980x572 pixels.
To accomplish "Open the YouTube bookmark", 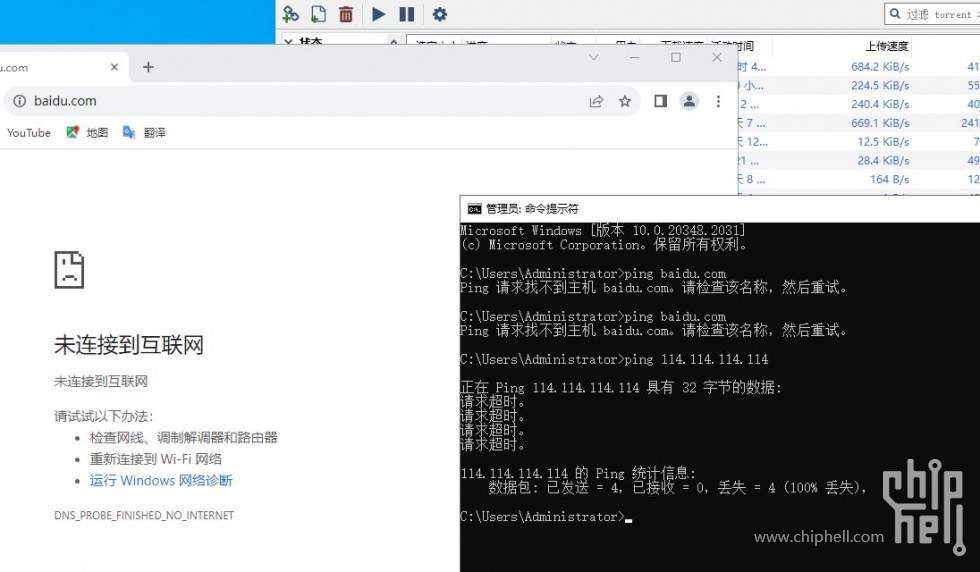I will point(29,133).
